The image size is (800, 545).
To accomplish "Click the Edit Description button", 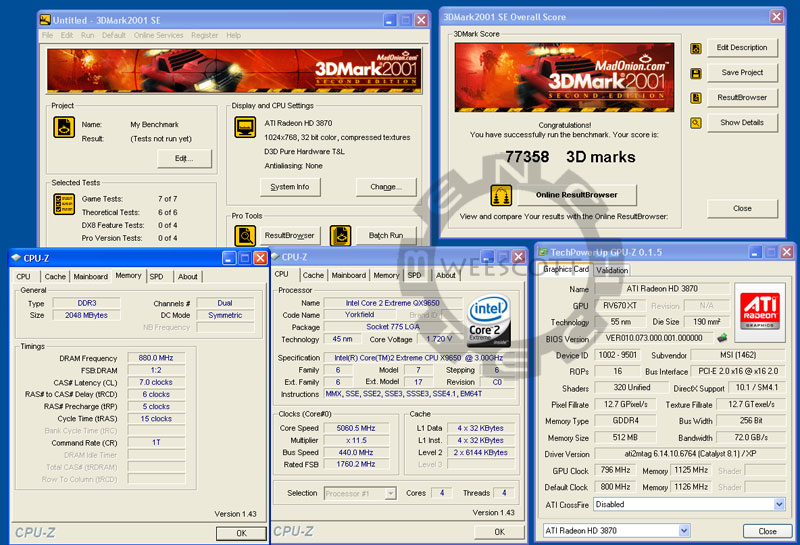I will click(742, 47).
